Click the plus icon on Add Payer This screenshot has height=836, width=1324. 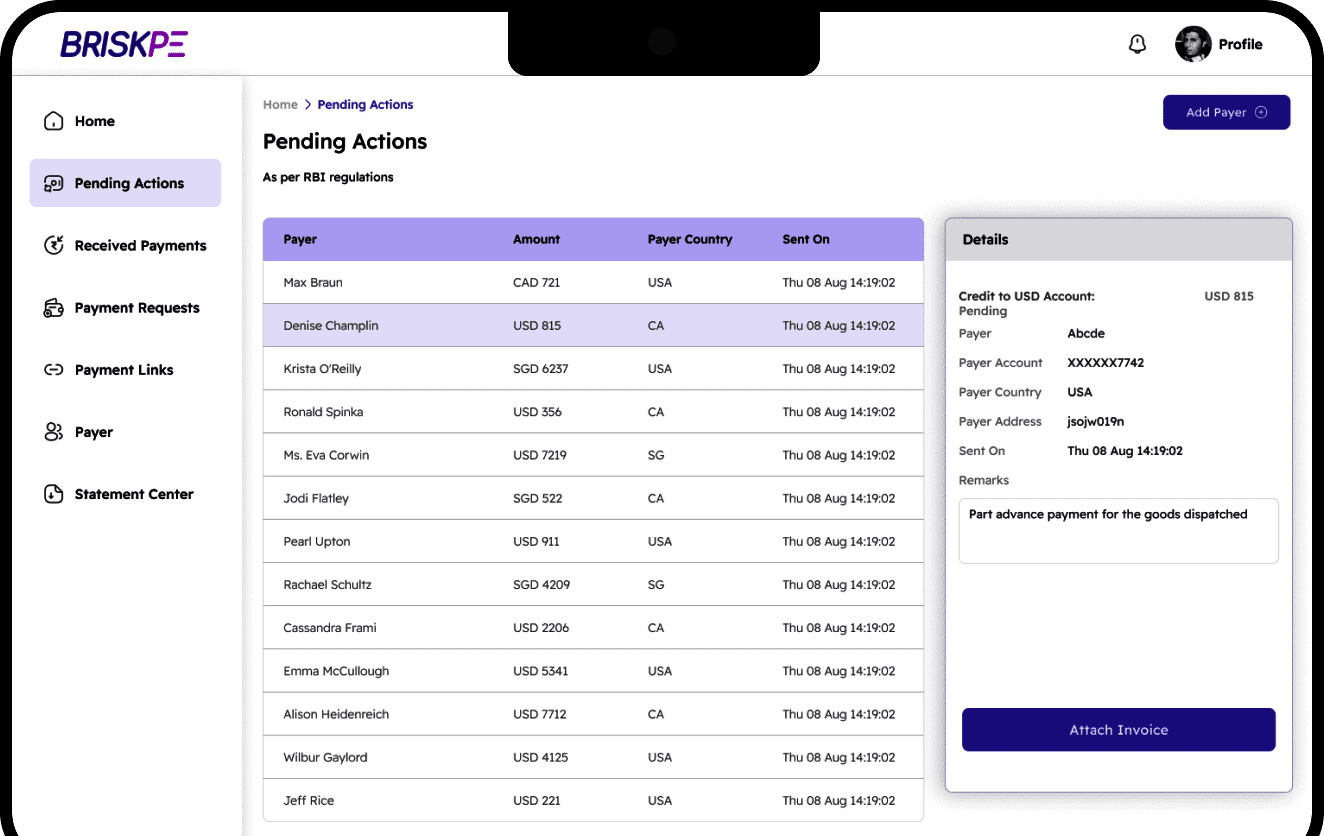[x=1261, y=112]
